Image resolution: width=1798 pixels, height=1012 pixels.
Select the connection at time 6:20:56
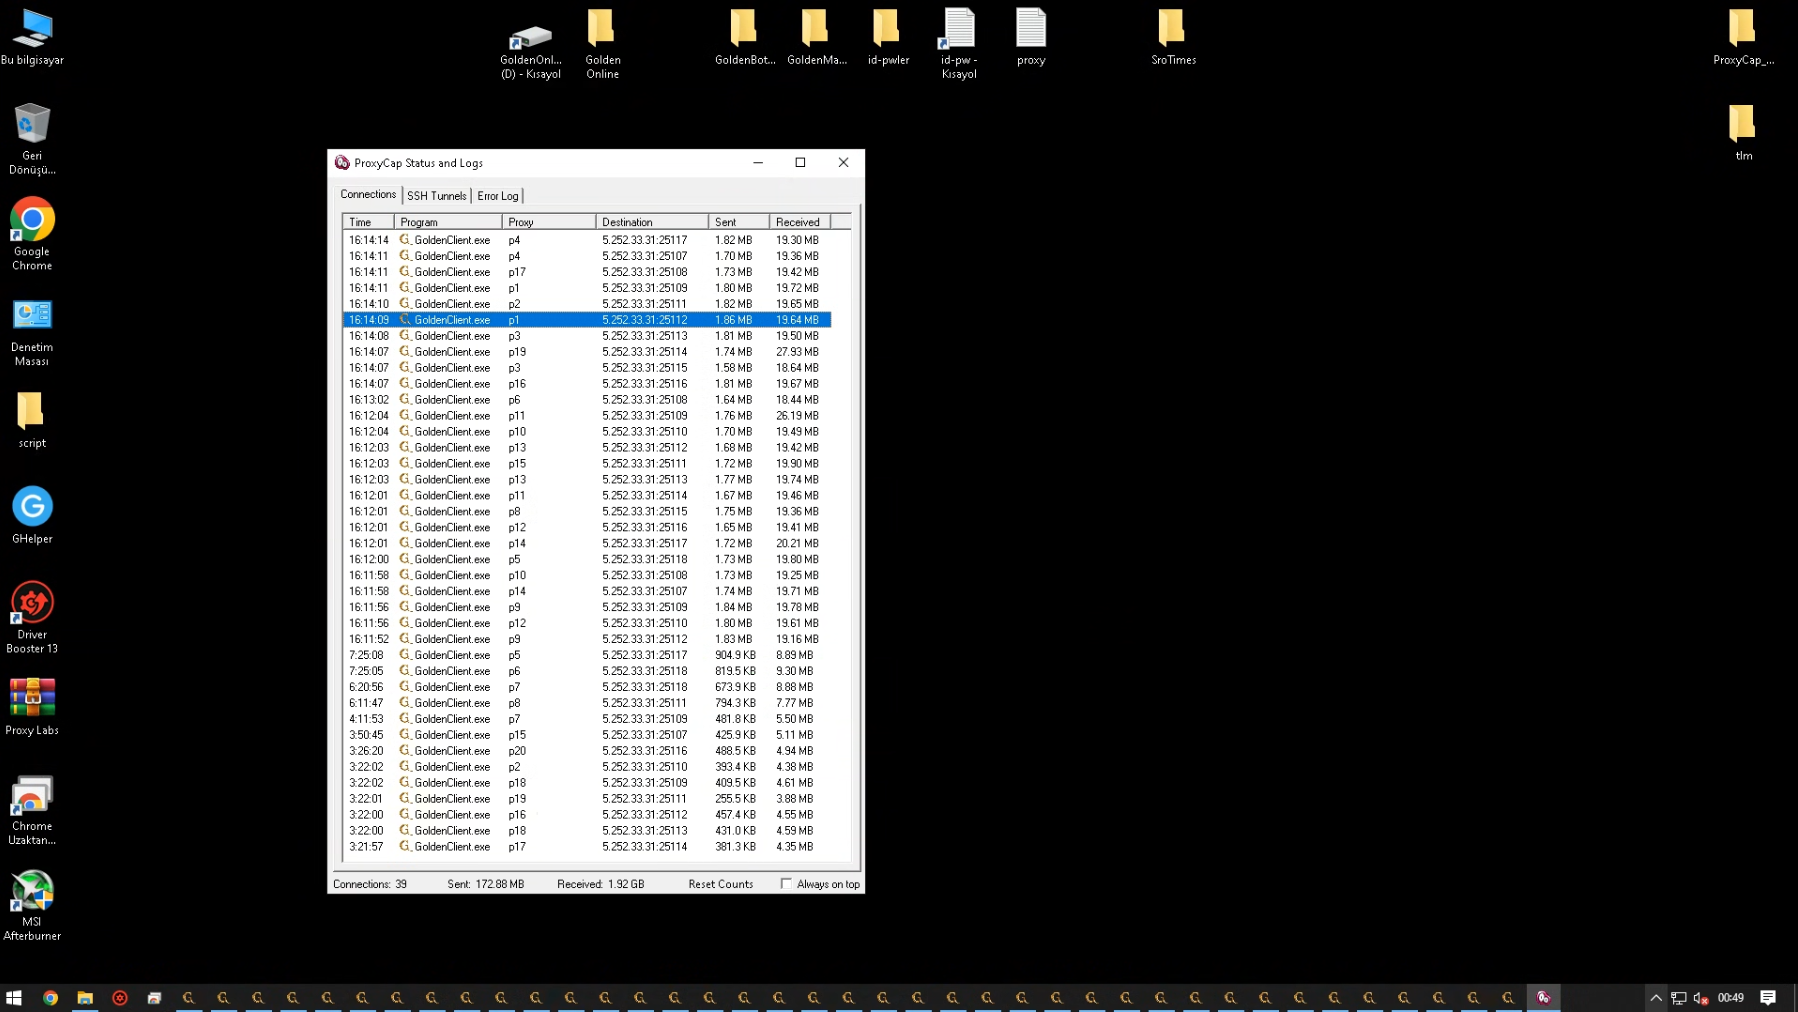coord(587,687)
